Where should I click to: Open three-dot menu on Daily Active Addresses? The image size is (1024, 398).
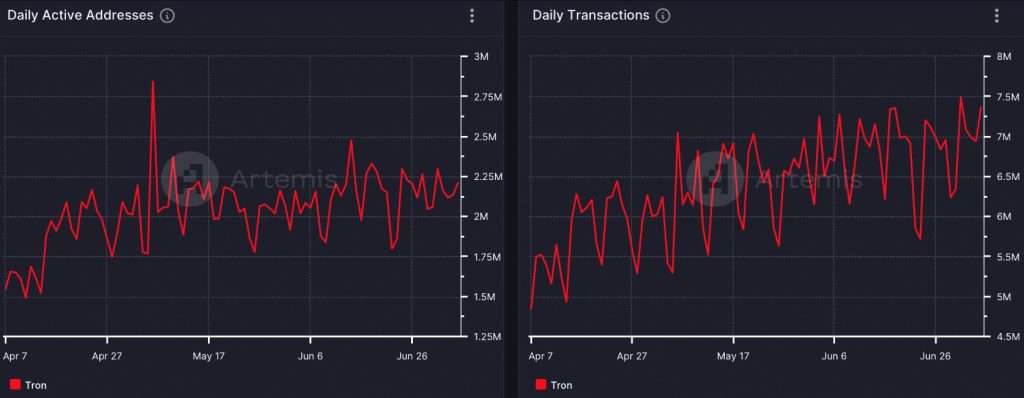(x=472, y=16)
